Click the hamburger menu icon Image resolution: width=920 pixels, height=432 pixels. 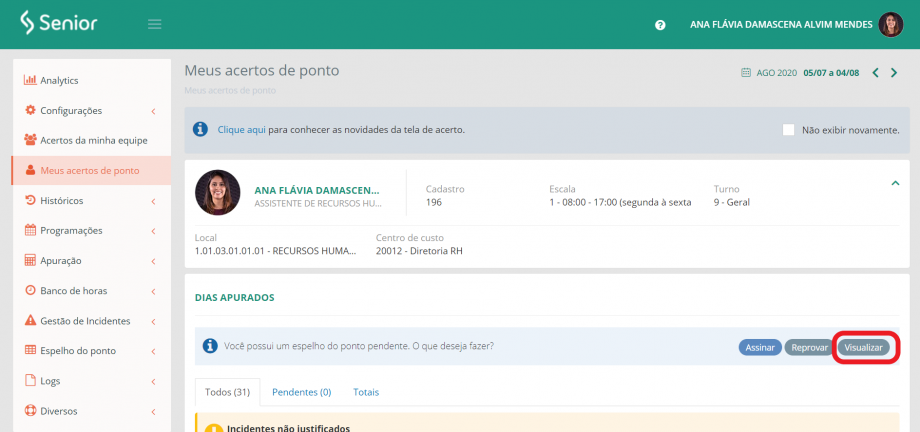pyautogui.click(x=155, y=24)
